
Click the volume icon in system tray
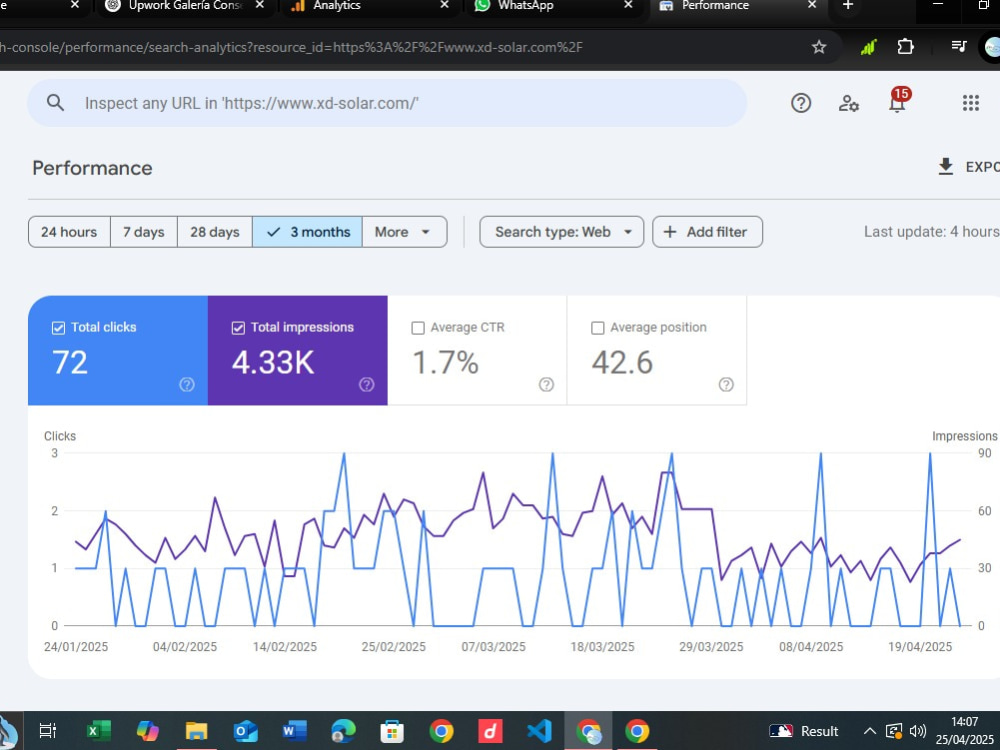(918, 731)
